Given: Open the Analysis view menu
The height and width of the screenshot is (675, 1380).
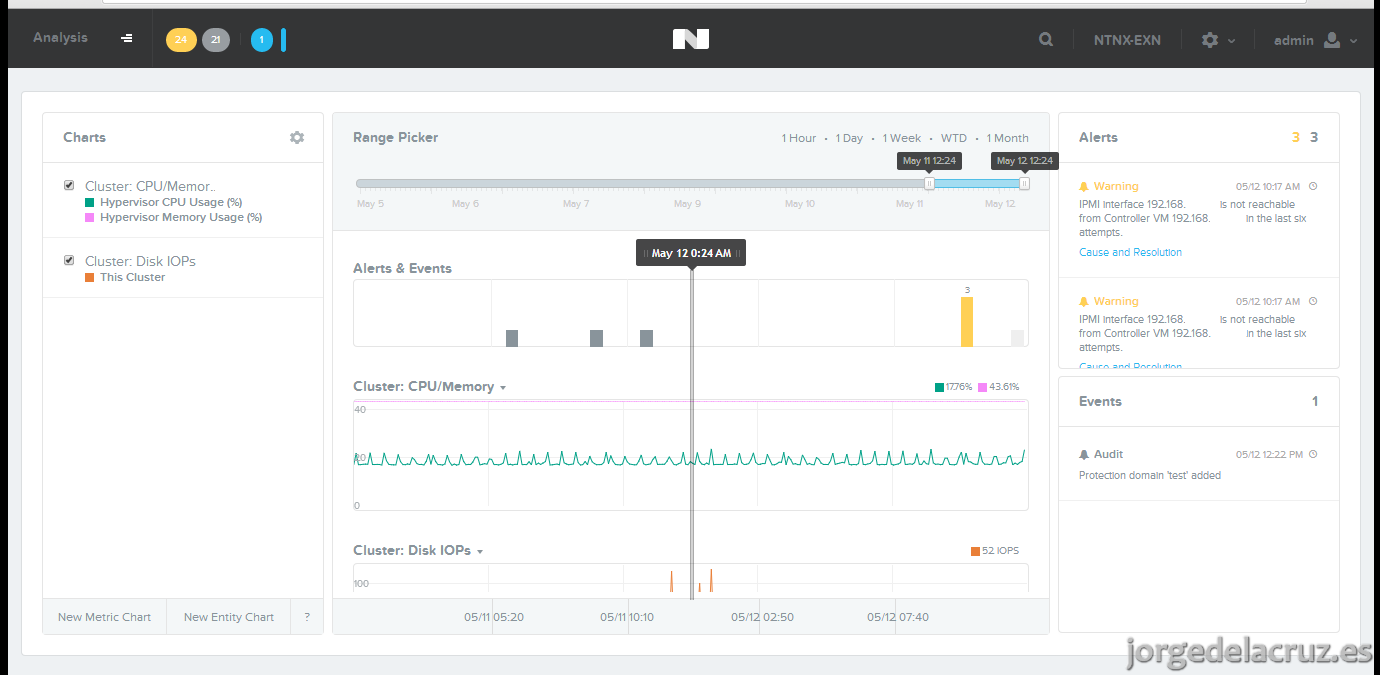Looking at the screenshot, I should click(x=60, y=38).
